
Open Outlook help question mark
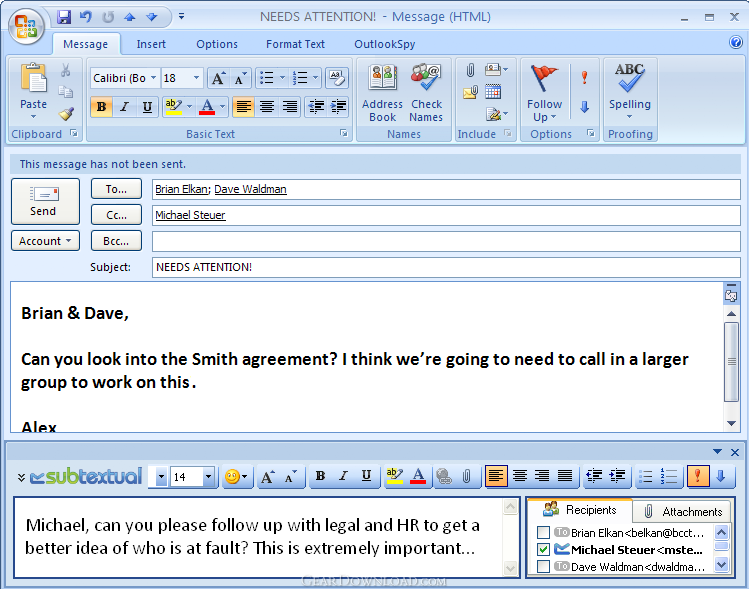[736, 43]
